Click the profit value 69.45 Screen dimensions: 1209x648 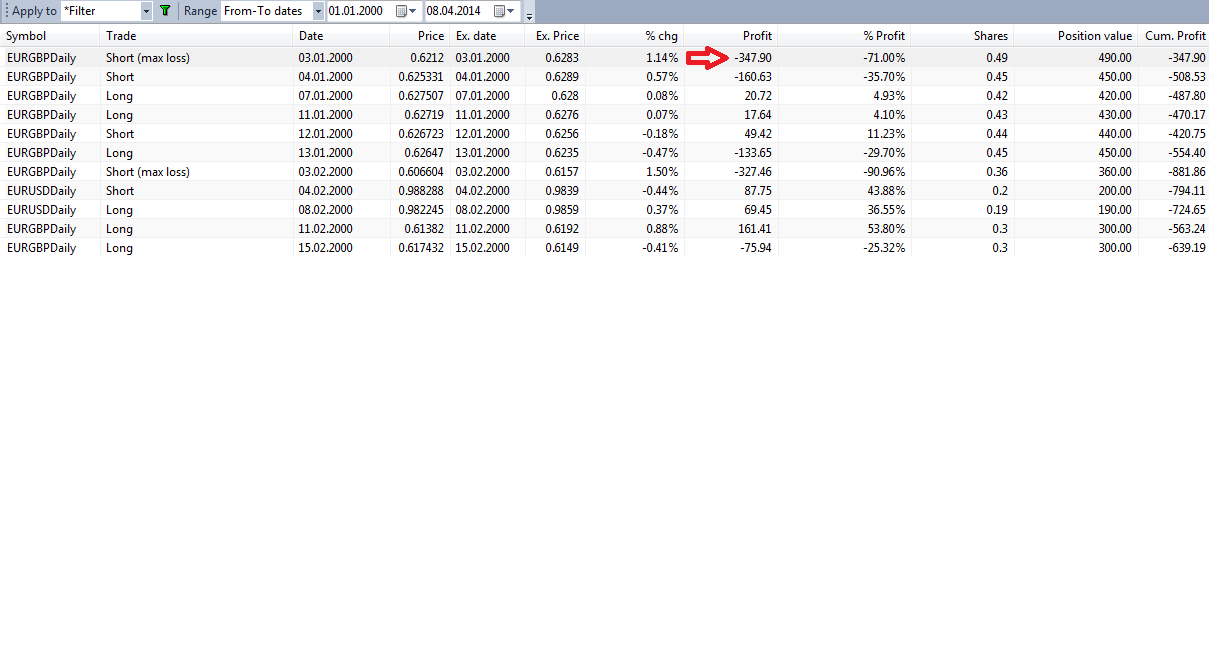tap(758, 210)
